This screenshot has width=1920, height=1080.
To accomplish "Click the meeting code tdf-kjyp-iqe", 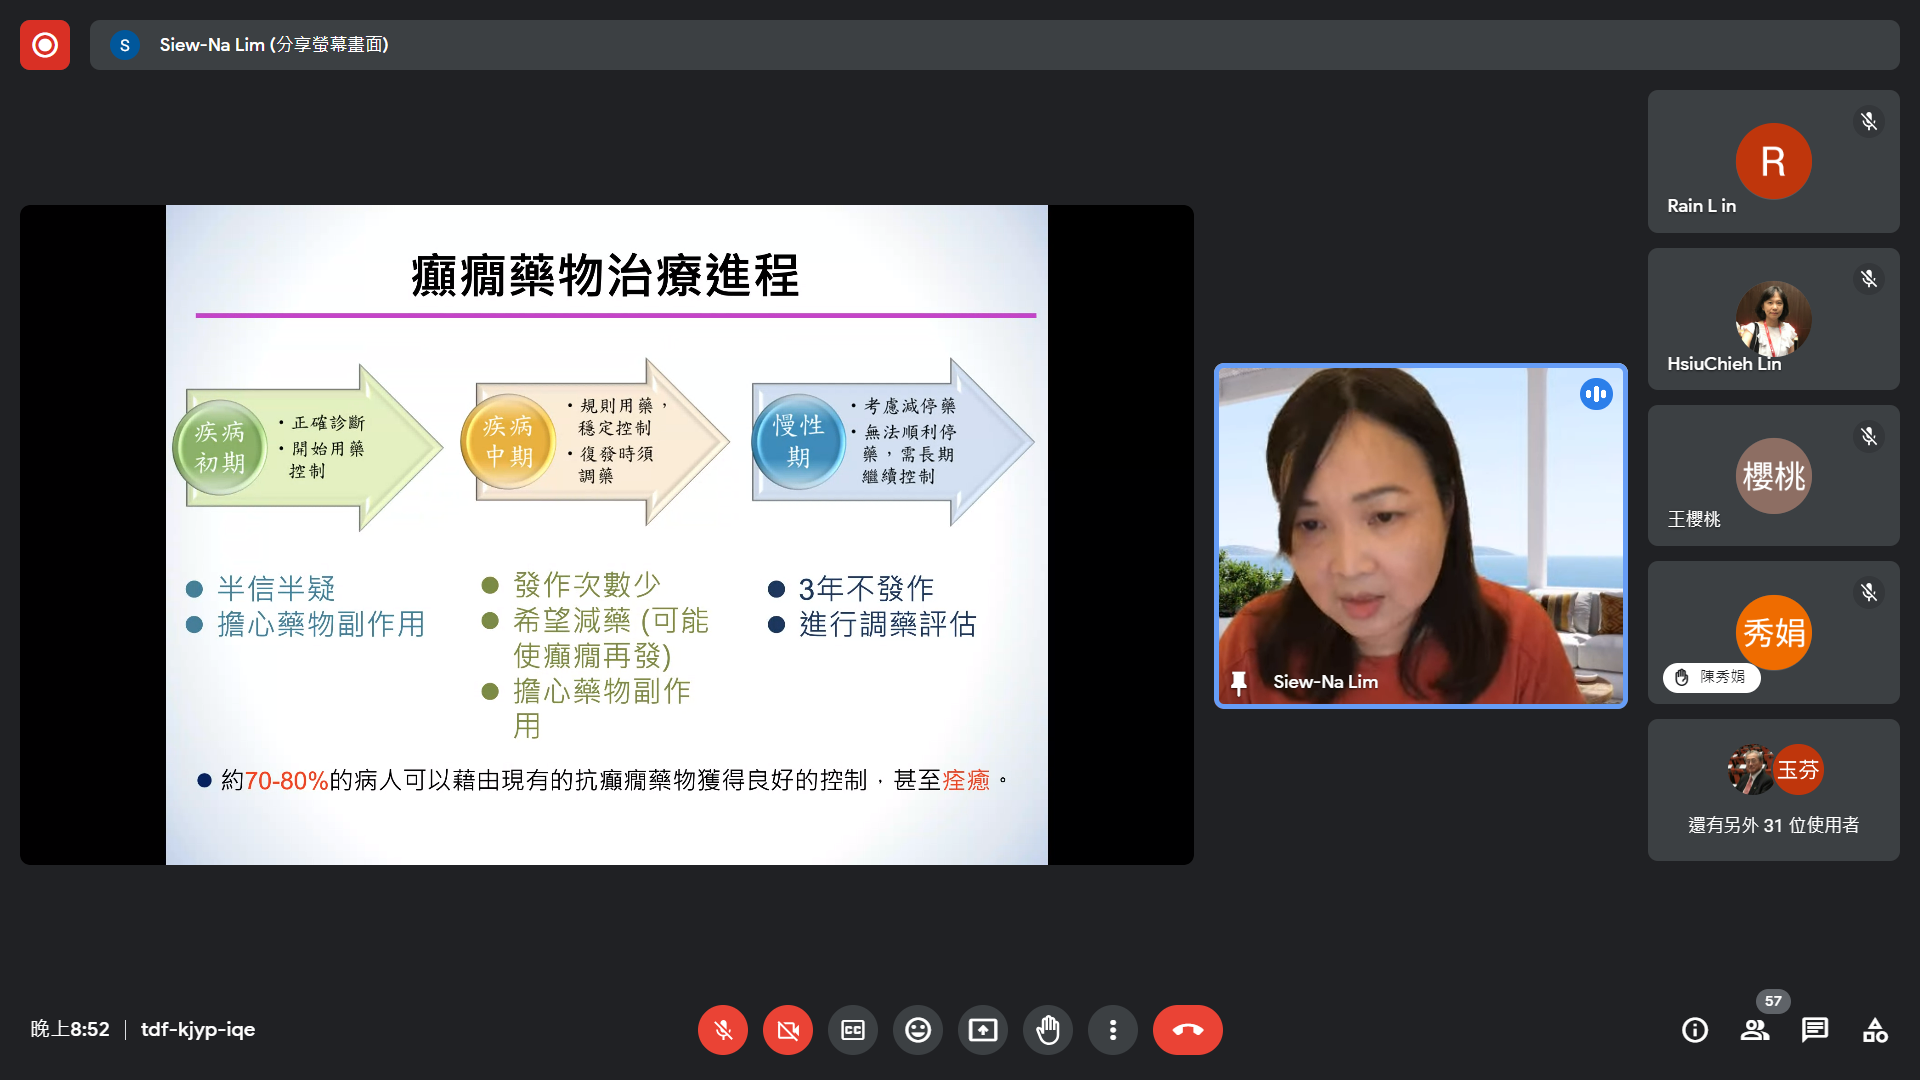I will [x=198, y=1029].
